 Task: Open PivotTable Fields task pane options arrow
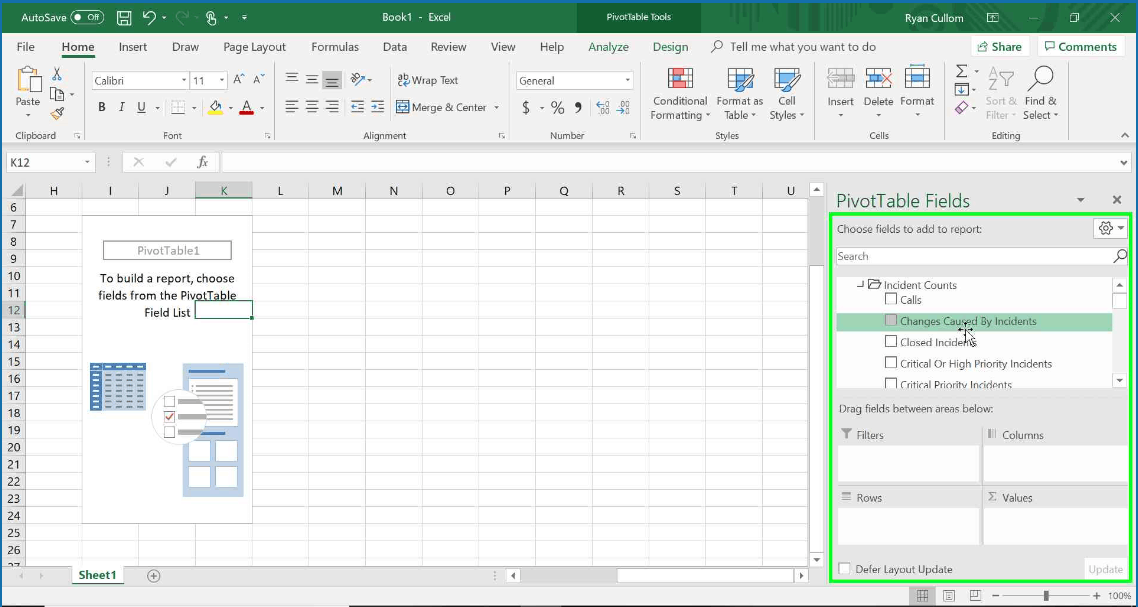coord(1081,200)
